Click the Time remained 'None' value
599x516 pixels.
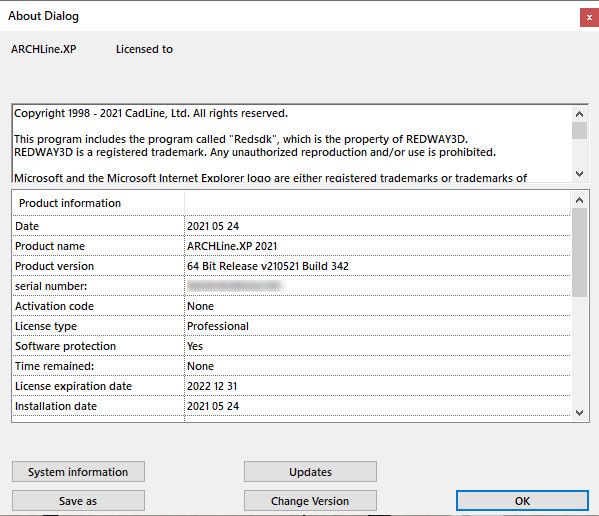(200, 366)
